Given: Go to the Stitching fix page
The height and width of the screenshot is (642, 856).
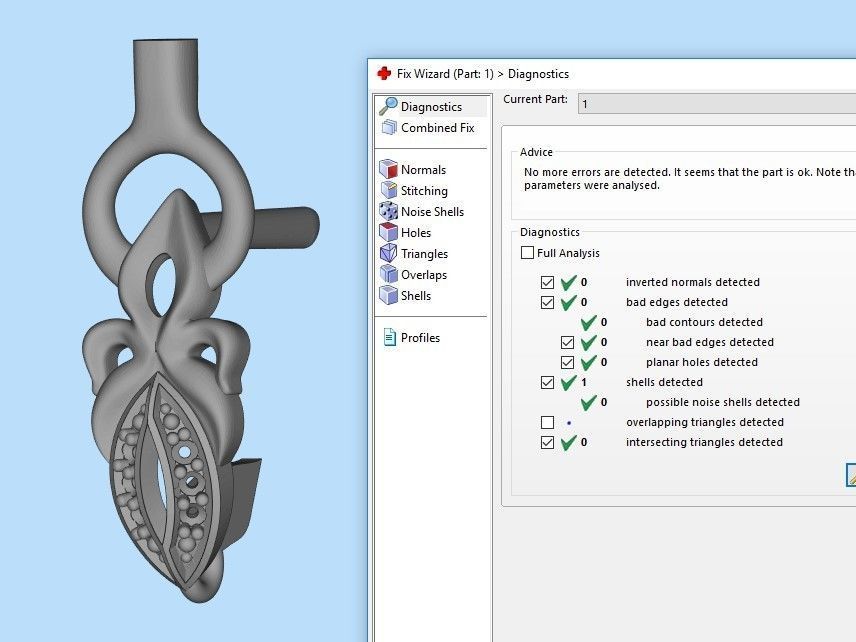Looking at the screenshot, I should pyautogui.click(x=424, y=191).
